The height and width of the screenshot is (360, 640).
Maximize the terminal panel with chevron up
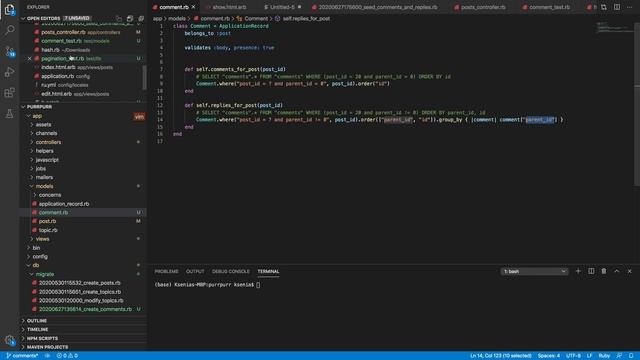(x=617, y=271)
